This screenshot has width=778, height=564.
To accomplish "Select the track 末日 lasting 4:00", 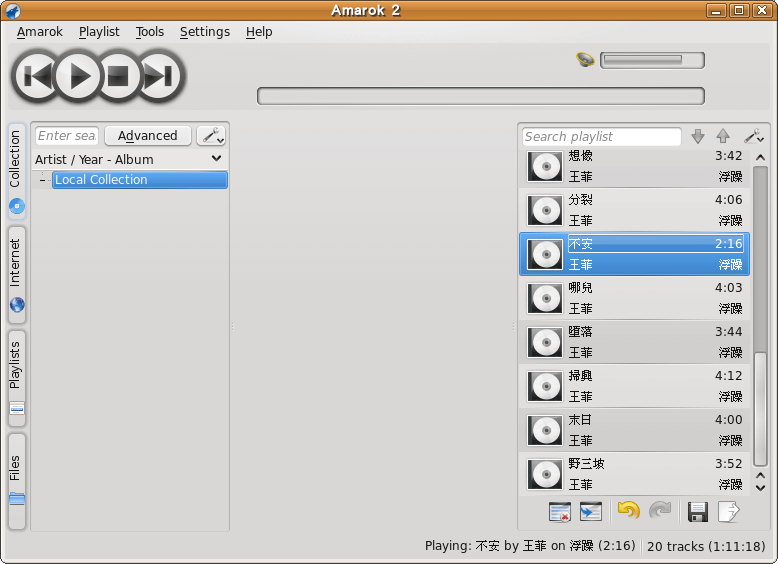I will click(634, 430).
